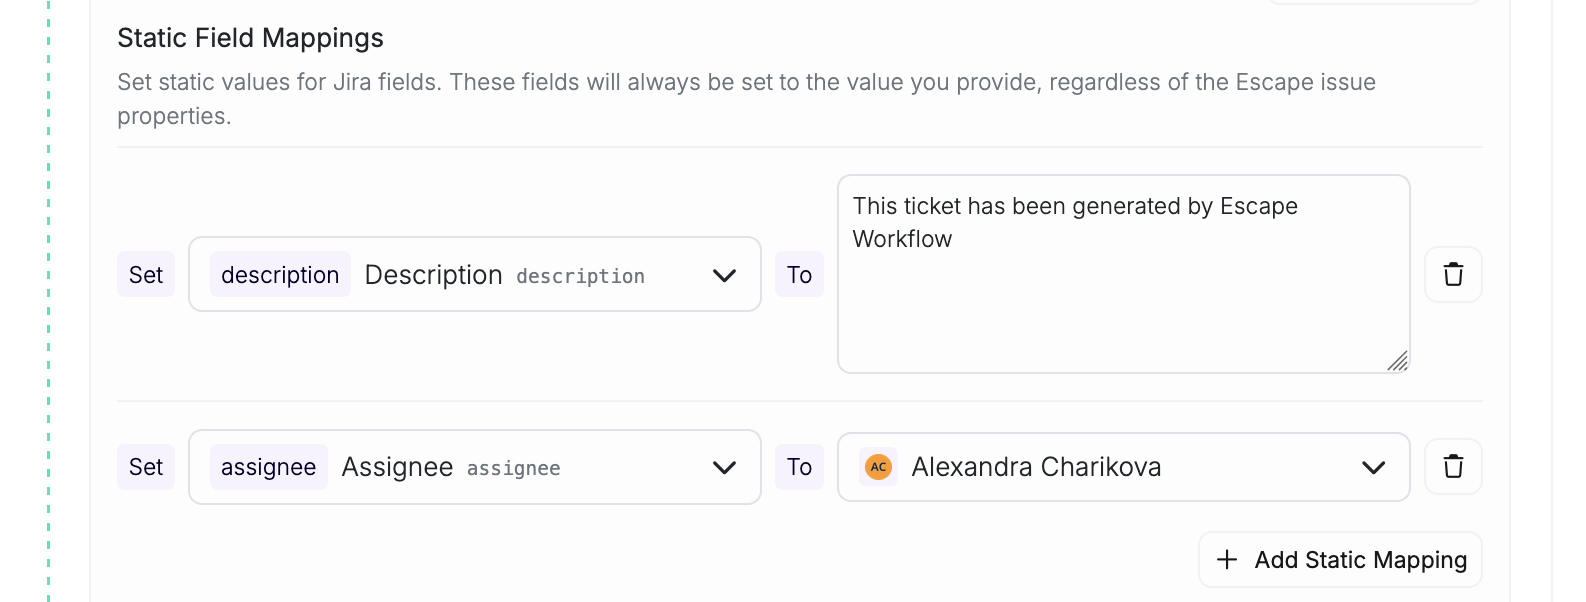
Task: Click the chevron on the description field picker
Action: click(x=724, y=274)
